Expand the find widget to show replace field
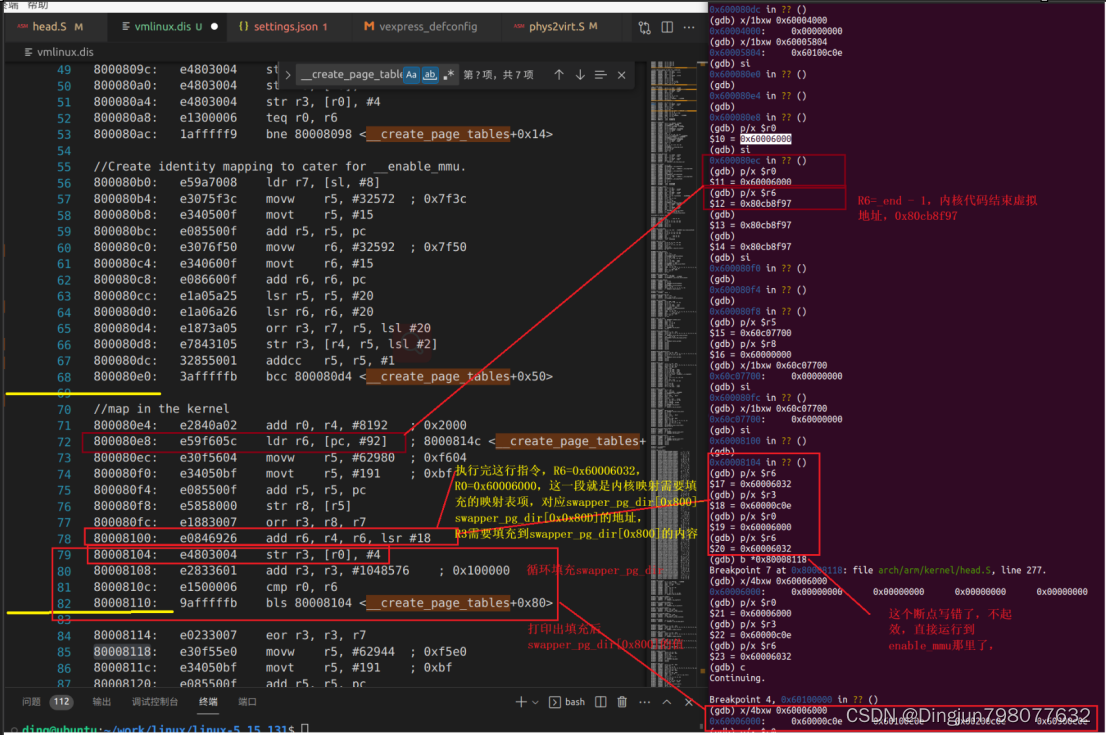The image size is (1106, 736). (287, 76)
